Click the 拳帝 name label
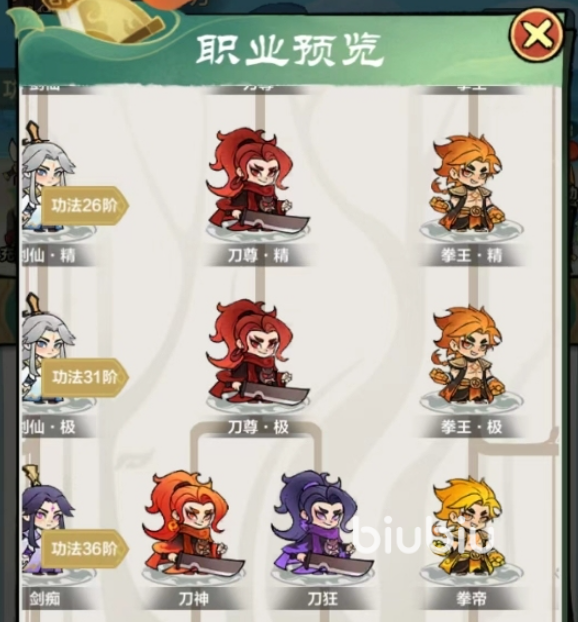The image size is (578, 622). pos(471,599)
